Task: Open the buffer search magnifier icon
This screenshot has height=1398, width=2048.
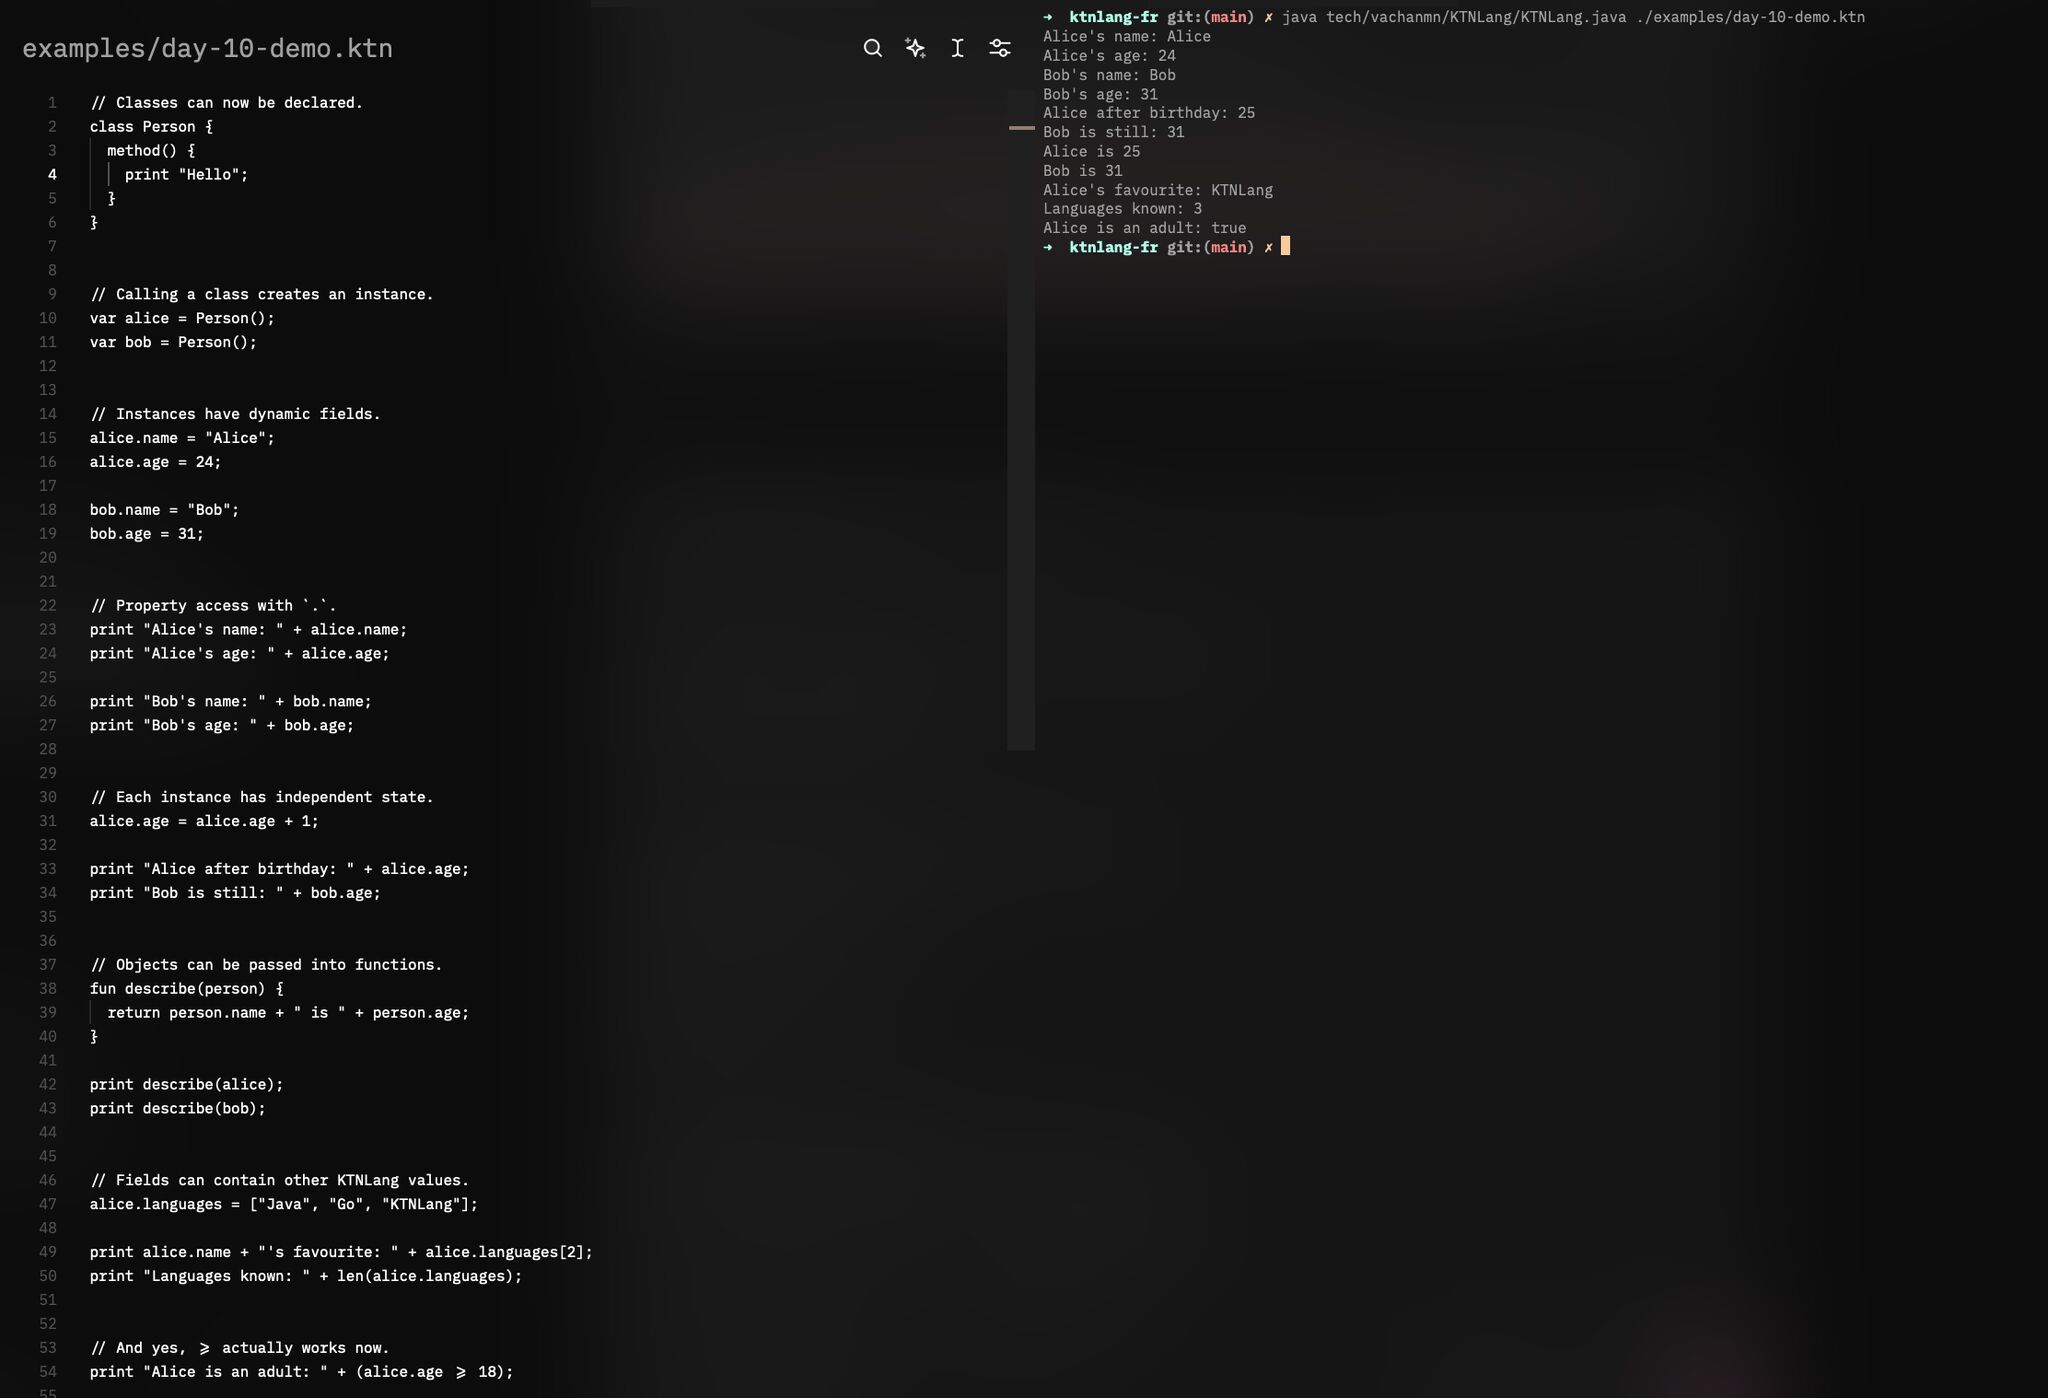Action: [872, 48]
